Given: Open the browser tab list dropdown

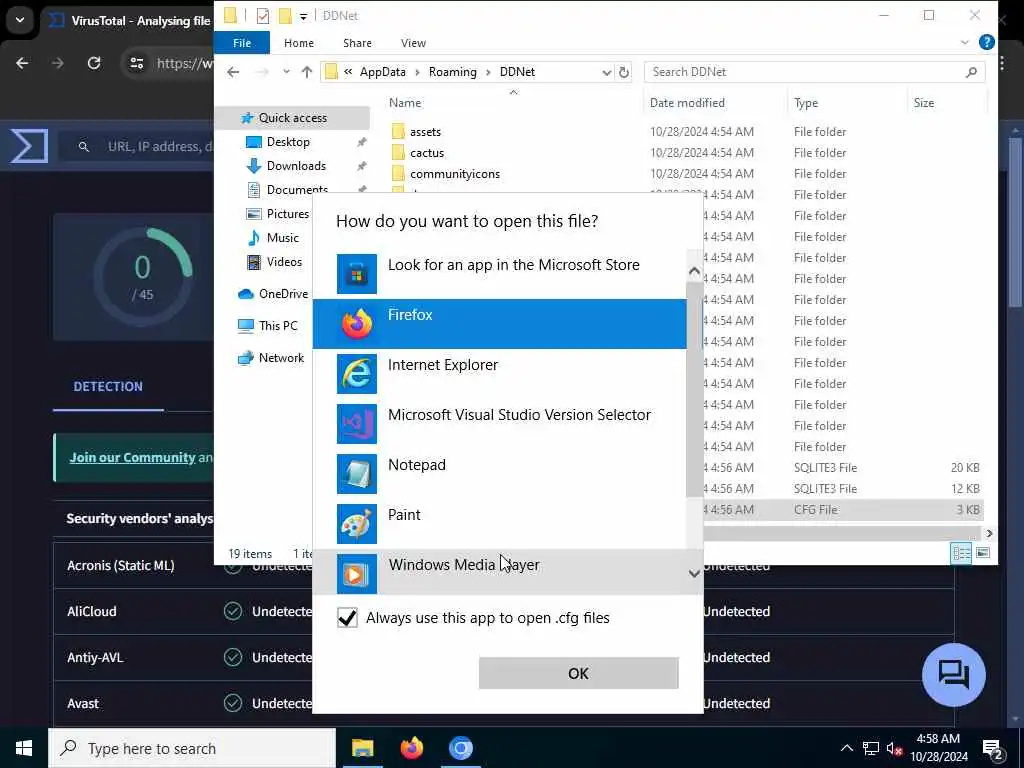Looking at the screenshot, I should coord(20,20).
